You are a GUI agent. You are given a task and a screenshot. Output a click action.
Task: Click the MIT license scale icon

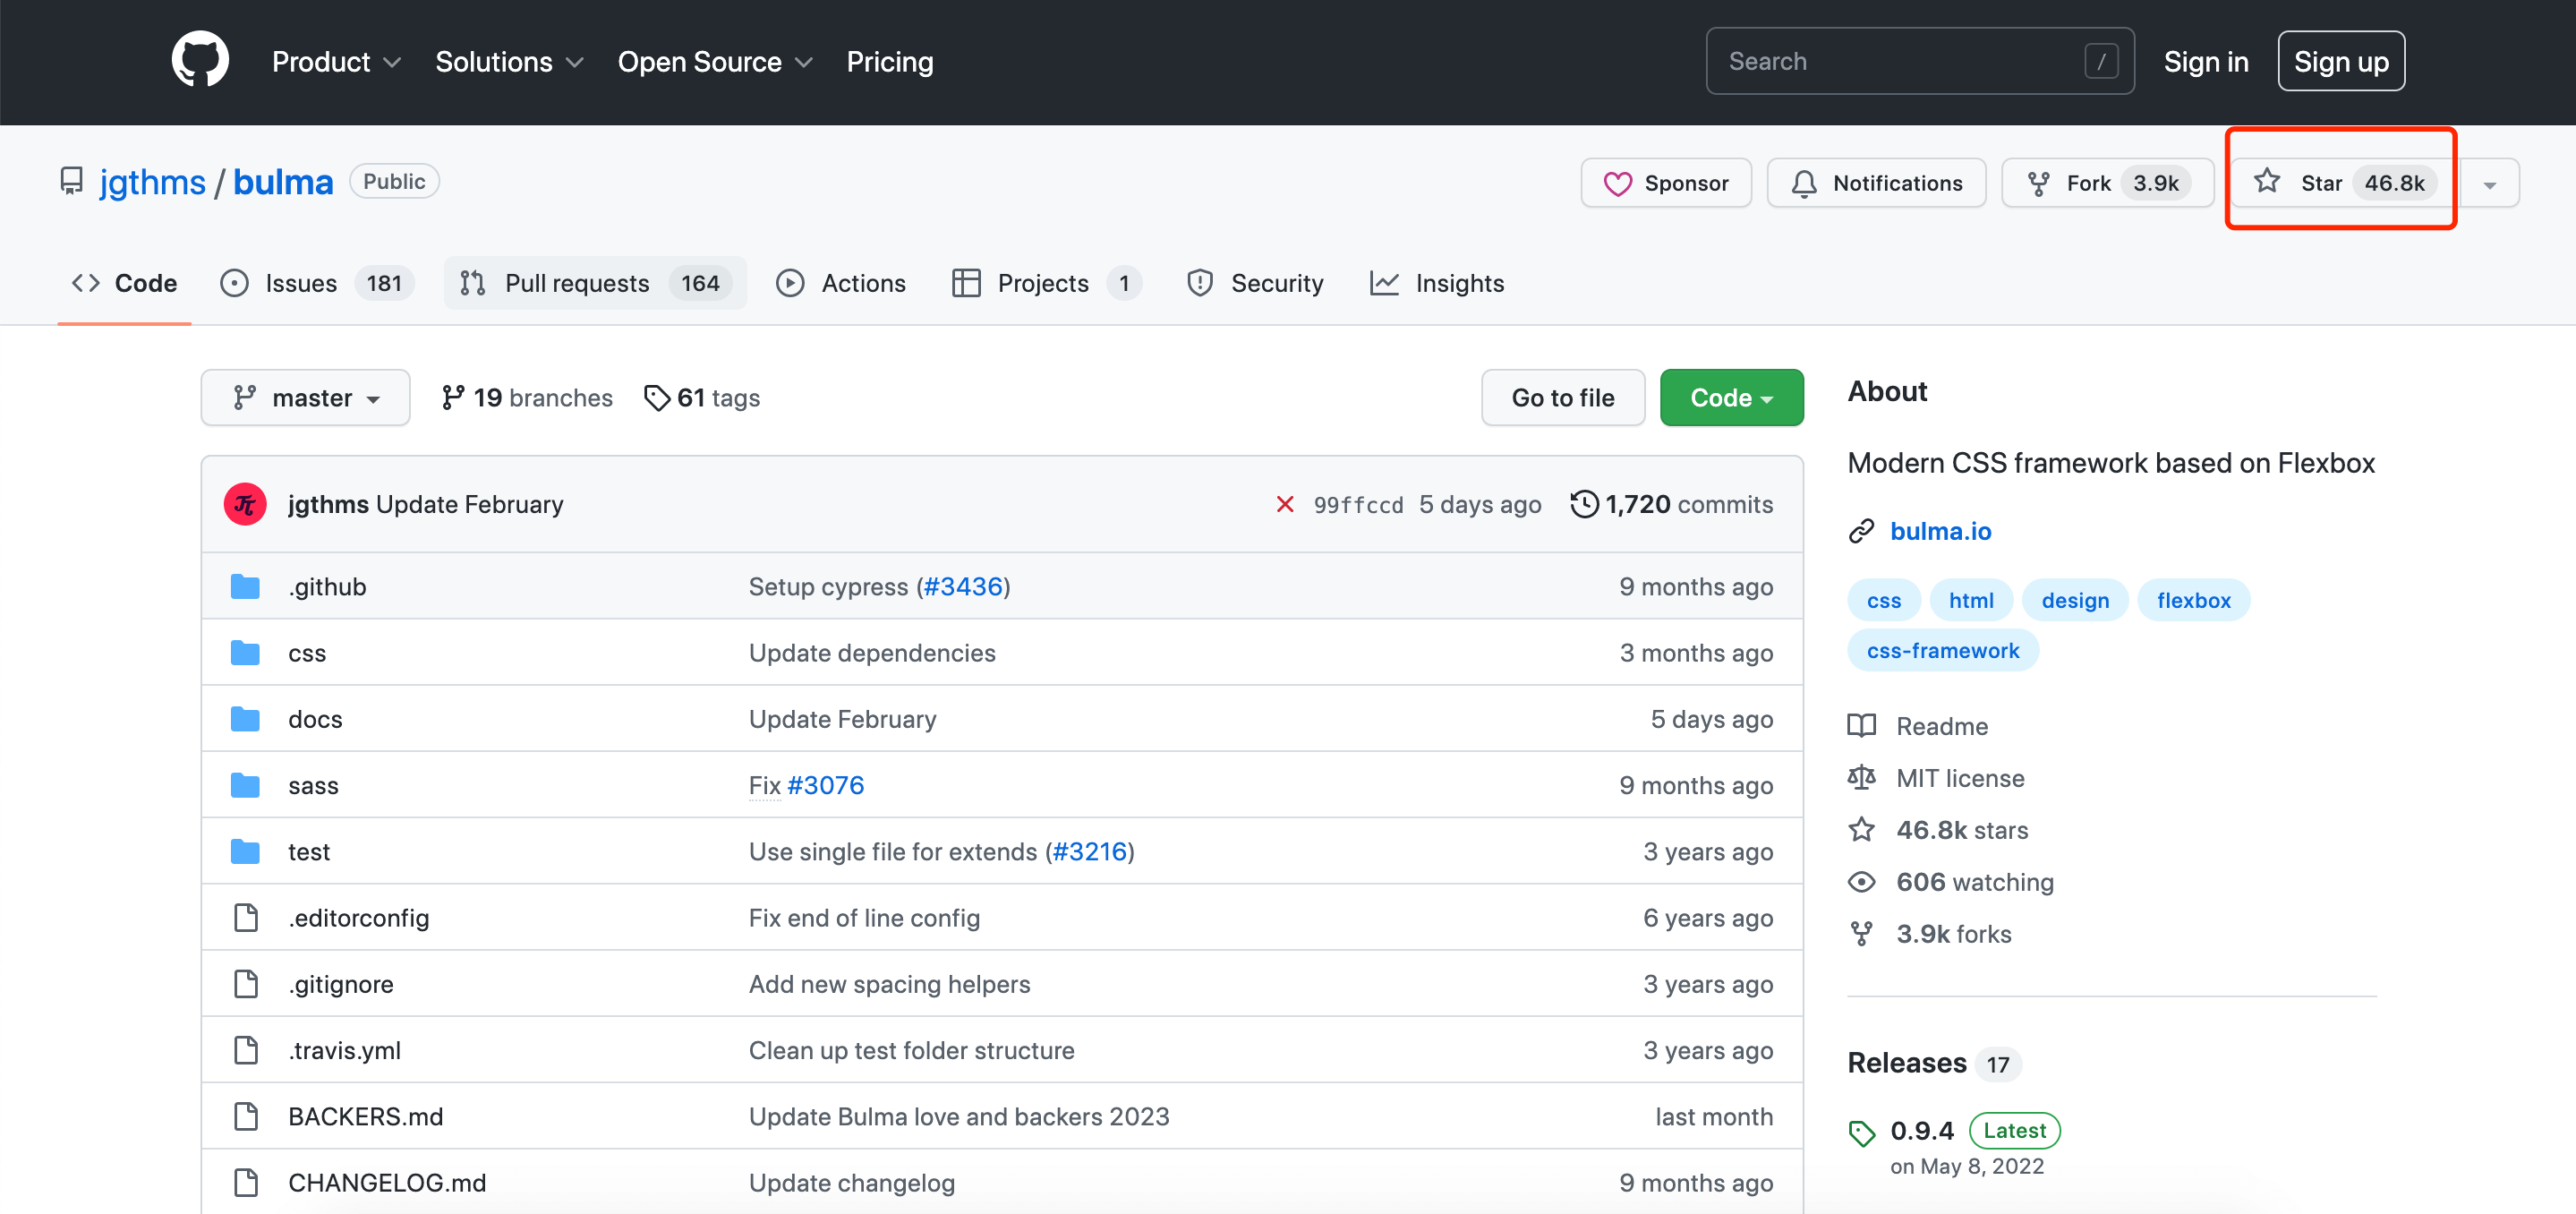click(1861, 777)
